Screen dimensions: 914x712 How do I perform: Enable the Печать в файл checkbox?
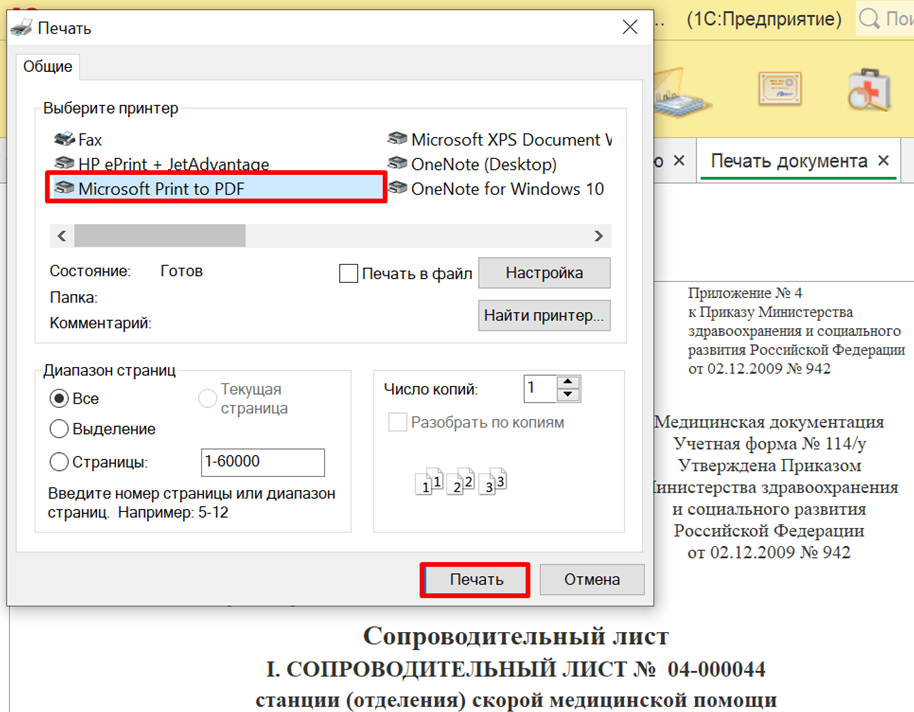348,273
